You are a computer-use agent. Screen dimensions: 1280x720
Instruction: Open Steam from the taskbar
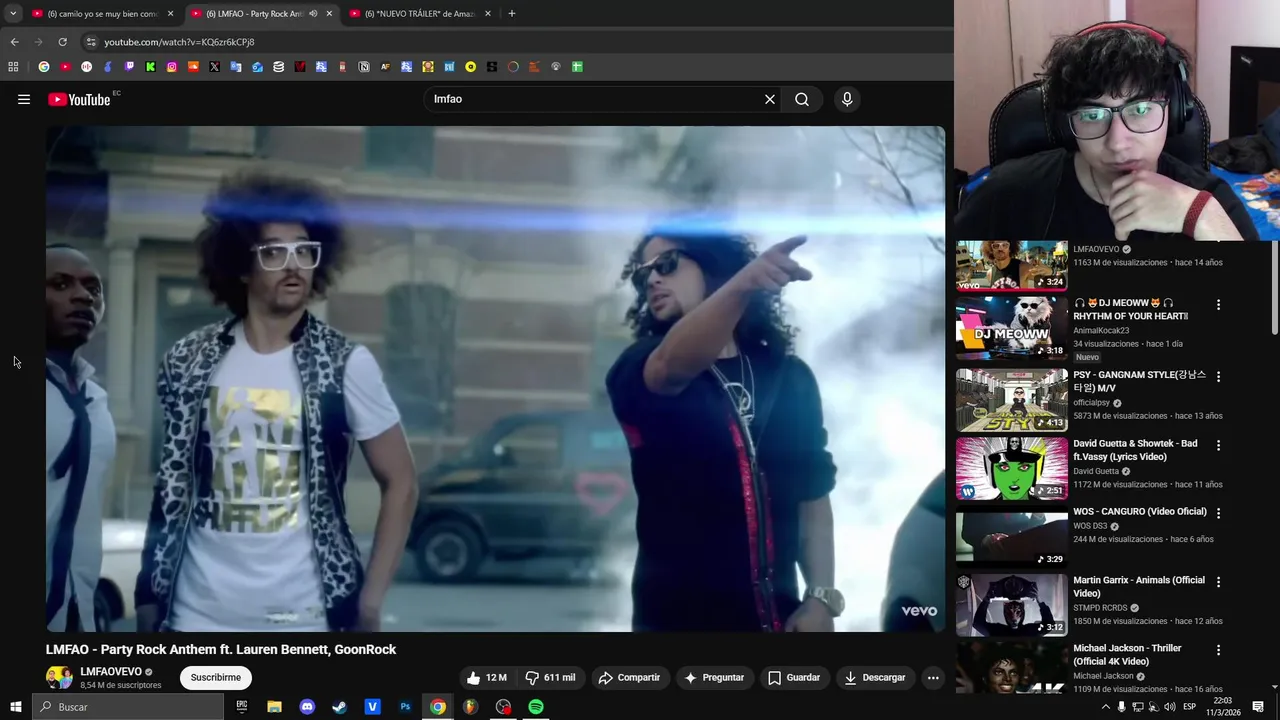(x=340, y=707)
